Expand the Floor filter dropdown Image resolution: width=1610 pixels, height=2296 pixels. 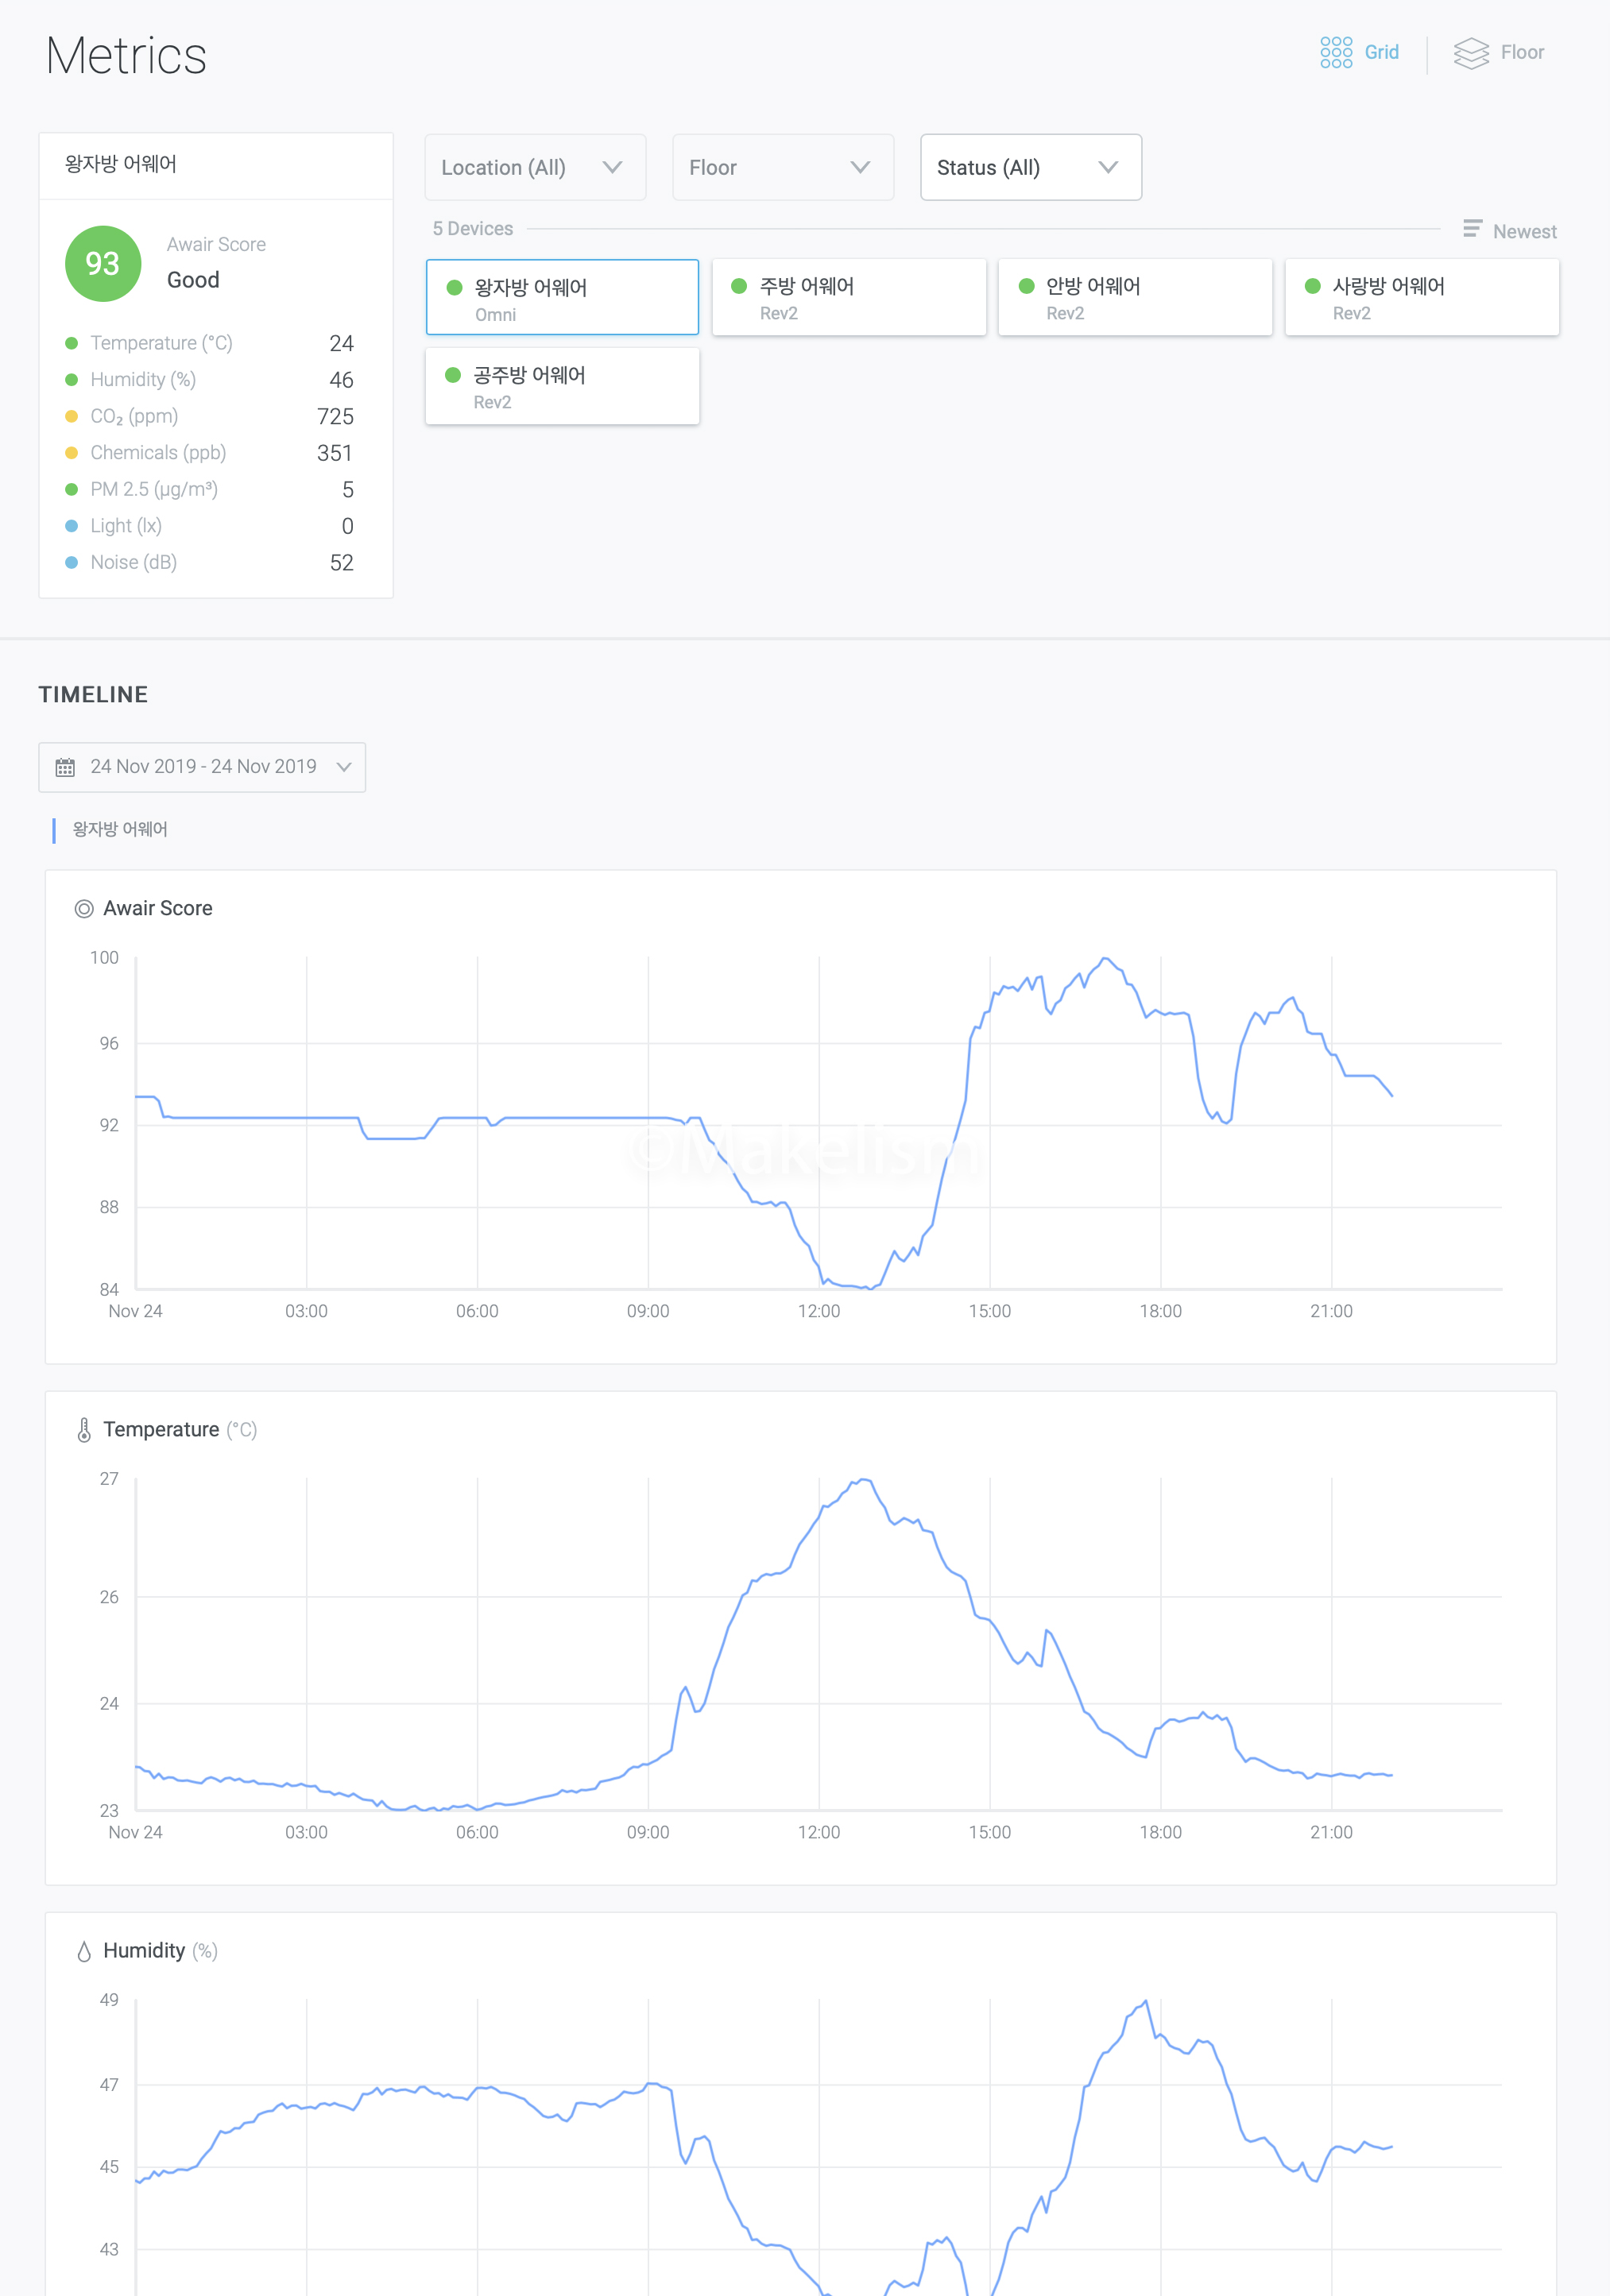click(782, 167)
